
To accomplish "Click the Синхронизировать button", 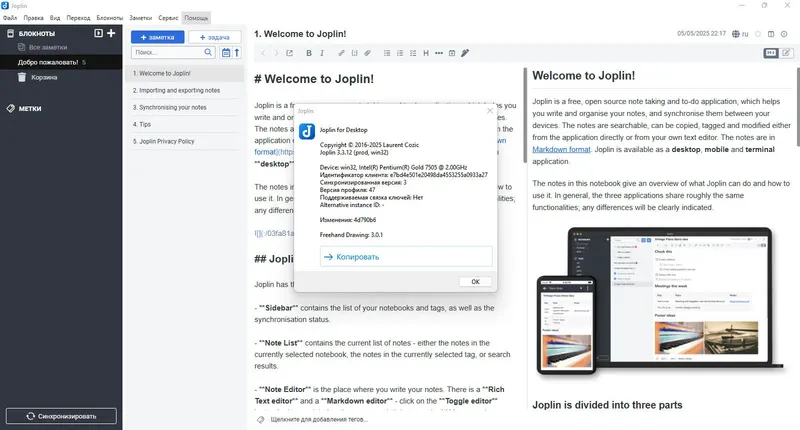I will pos(61,416).
